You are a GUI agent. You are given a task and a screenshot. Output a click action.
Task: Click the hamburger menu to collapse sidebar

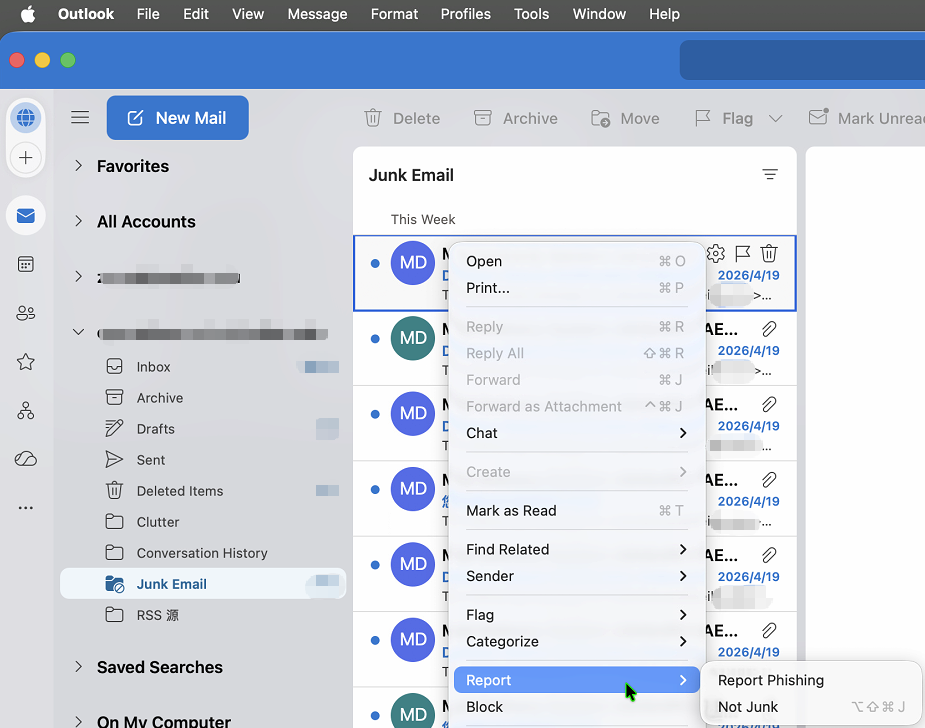pyautogui.click(x=80, y=118)
